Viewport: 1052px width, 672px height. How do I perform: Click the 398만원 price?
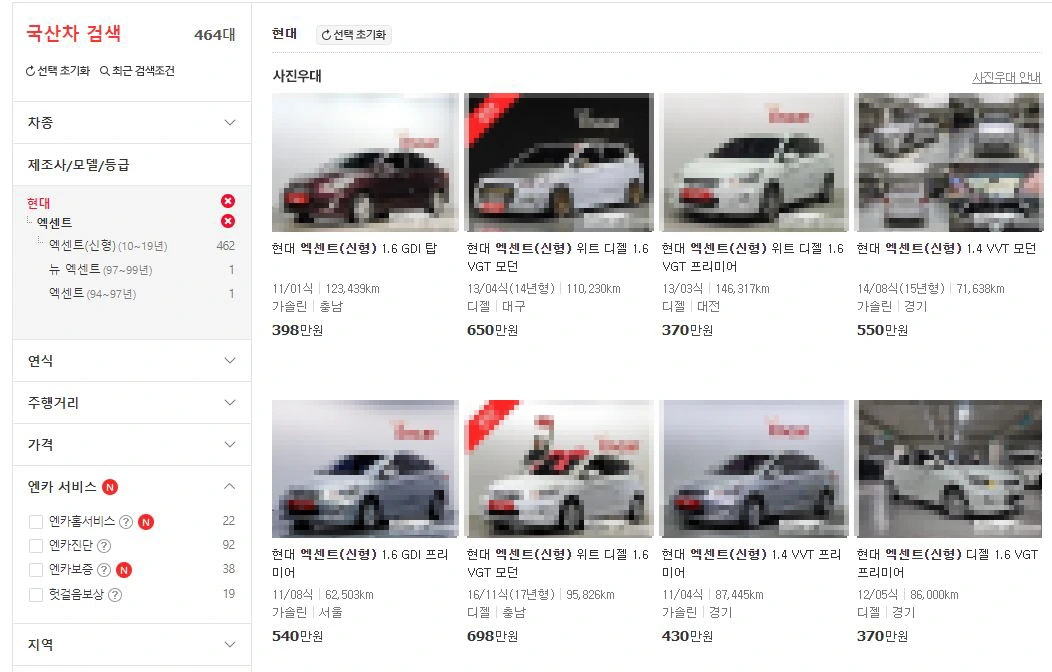297,331
